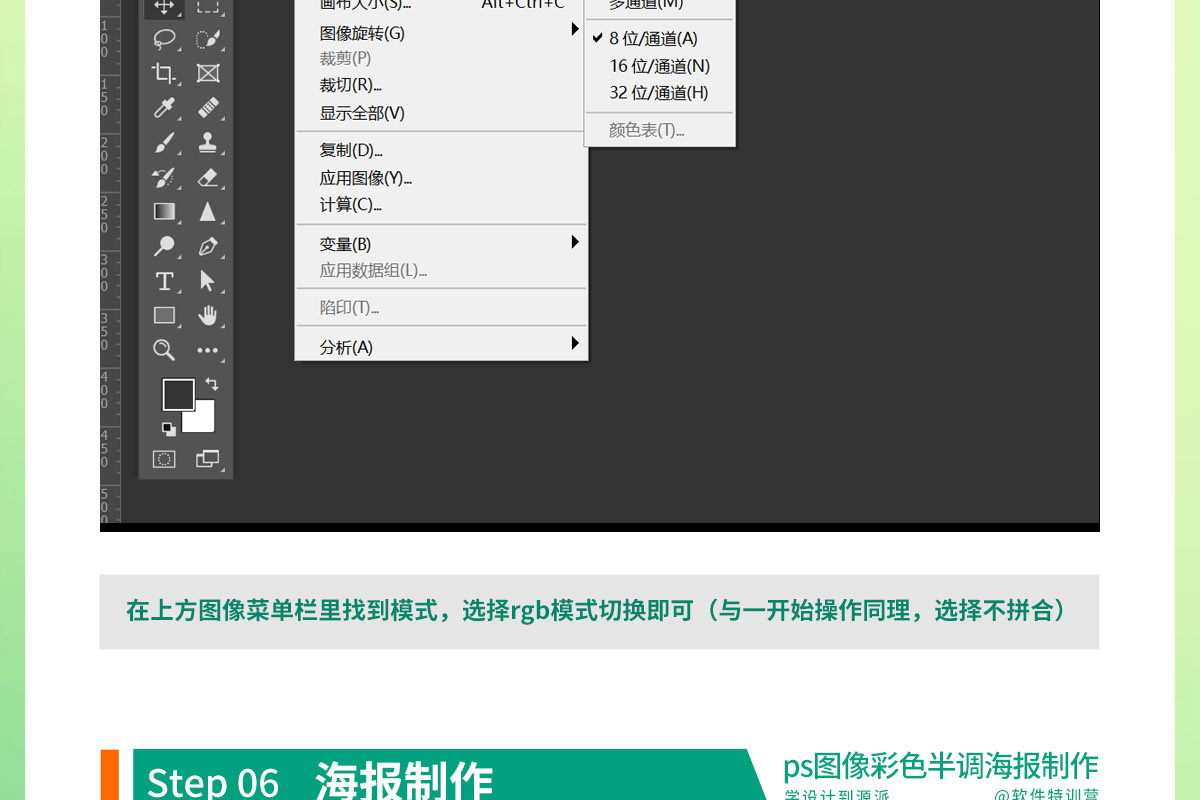Select the Eyedropper tool
Viewport: 1200px width, 800px height.
pos(164,108)
